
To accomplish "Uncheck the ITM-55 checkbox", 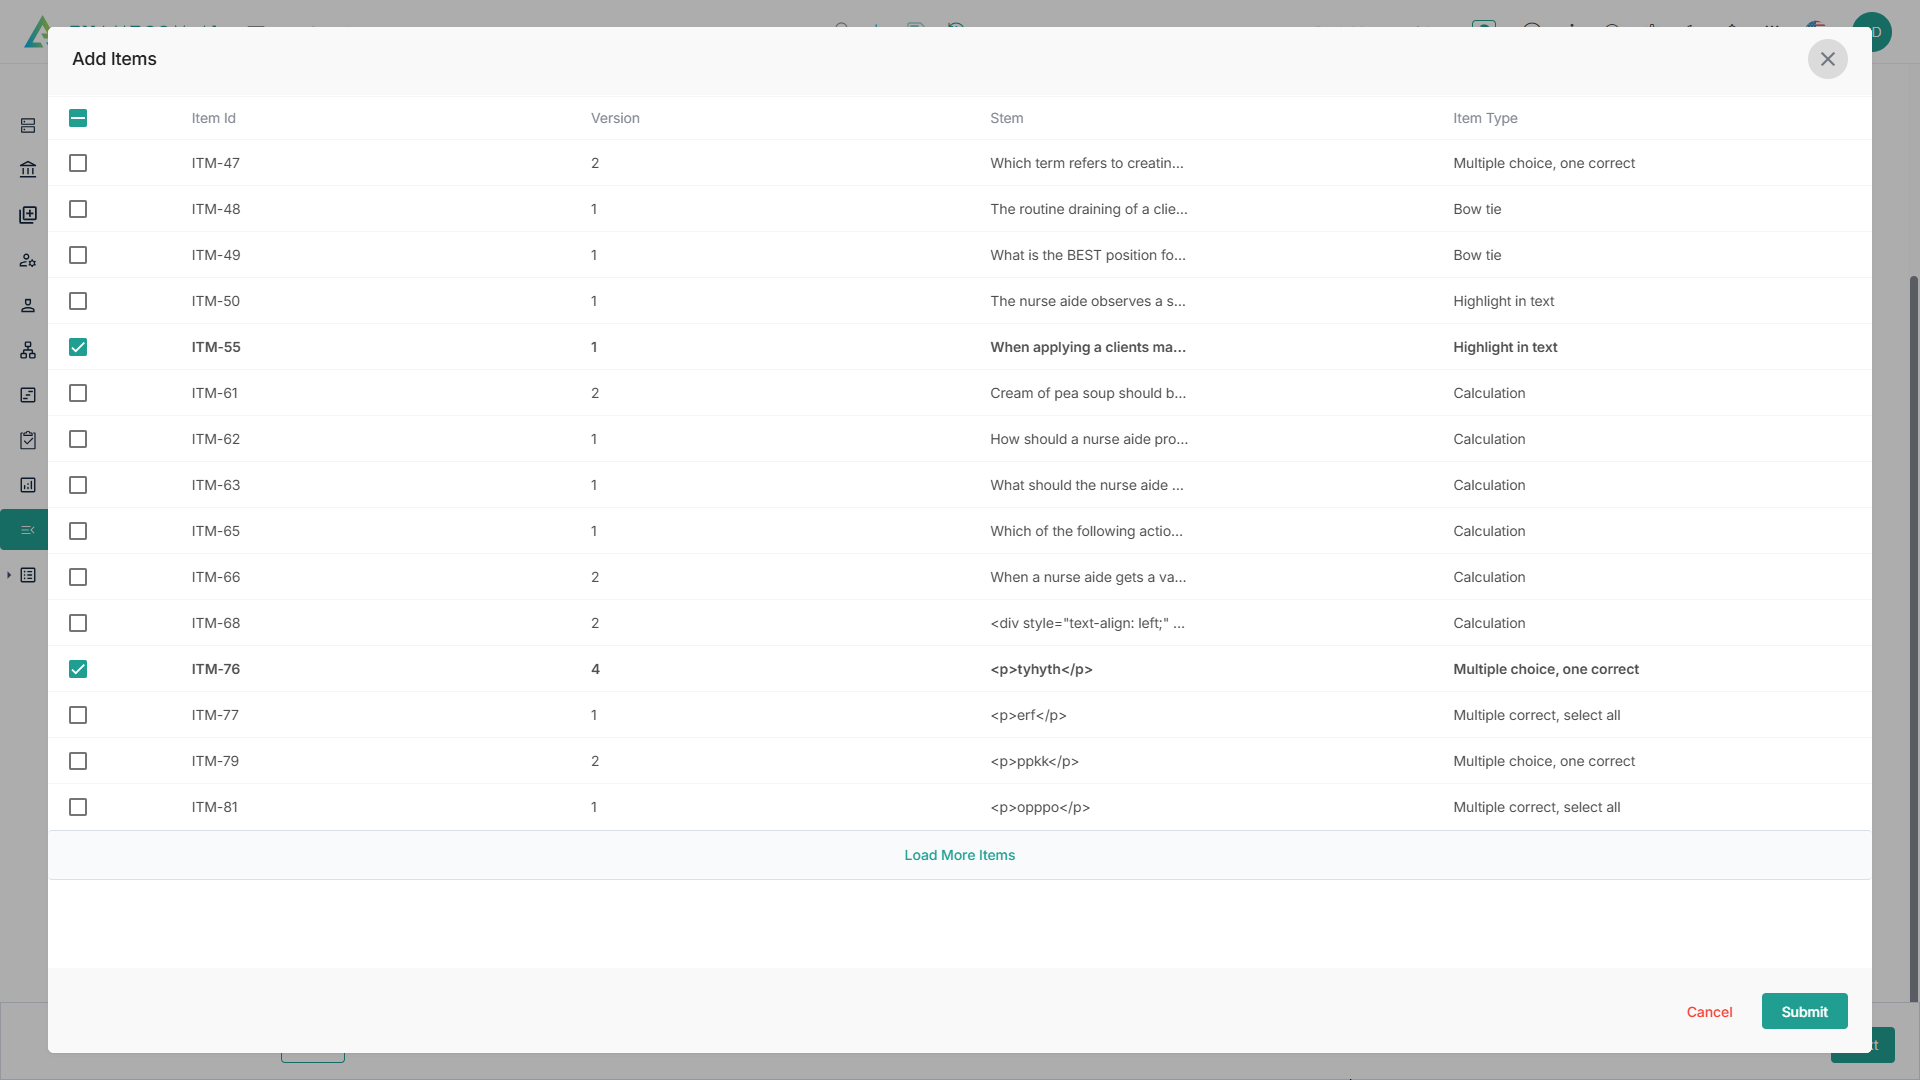I will (78, 347).
